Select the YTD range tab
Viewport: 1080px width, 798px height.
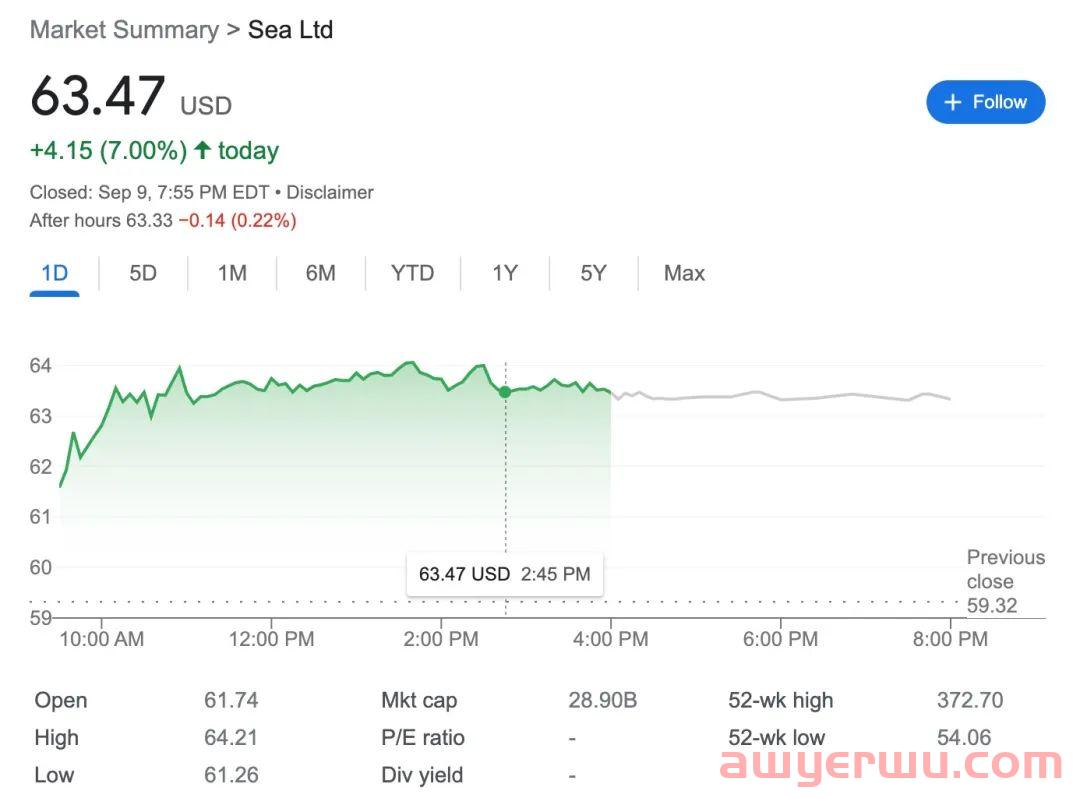tap(412, 273)
